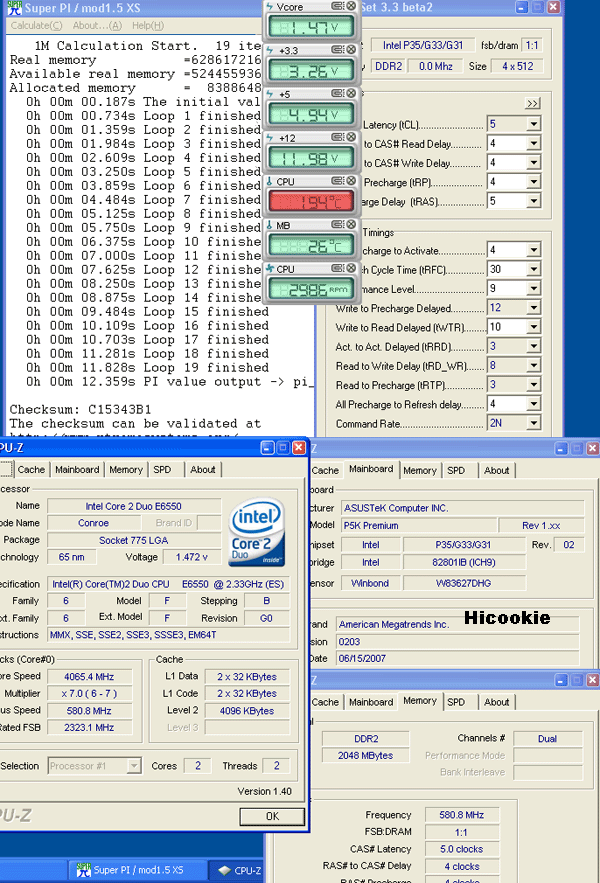600x883 pixels.
Task: Open the Precharge (tRP) value dropdown
Action: (x=533, y=182)
